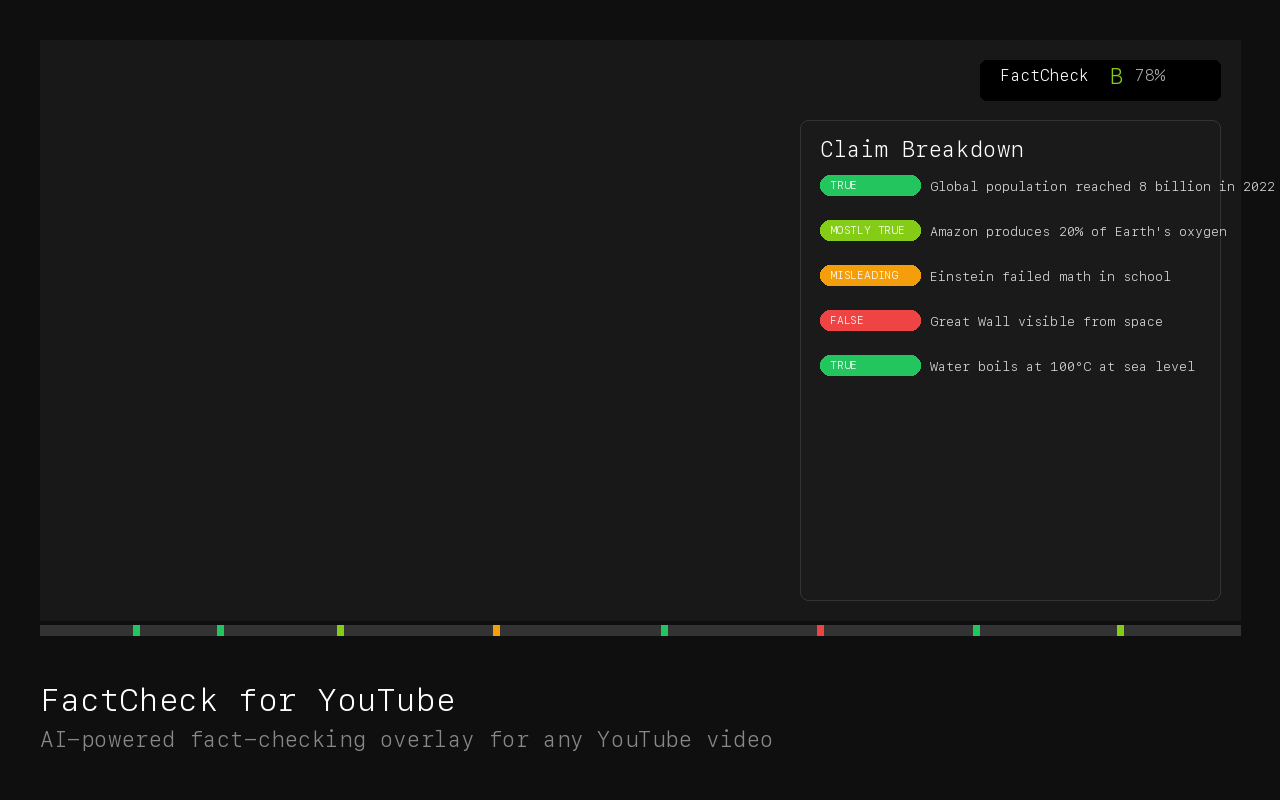Jump to the first green timeline marker

click(x=136, y=630)
